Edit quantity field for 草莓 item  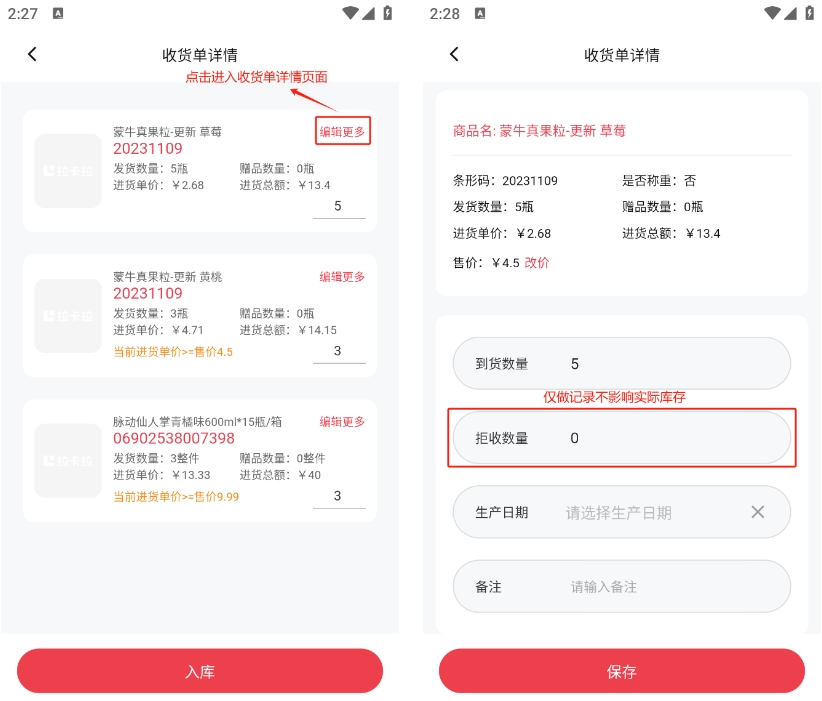tap(339, 207)
